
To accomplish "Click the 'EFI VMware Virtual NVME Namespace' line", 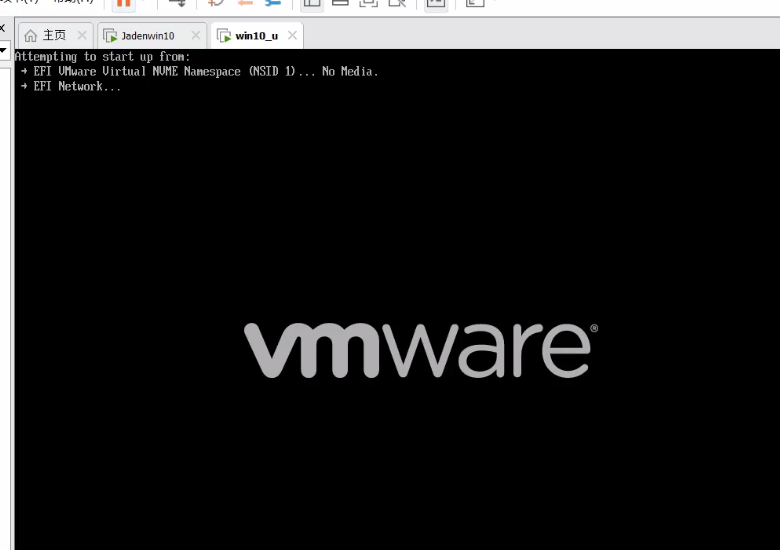I will coord(199,72).
